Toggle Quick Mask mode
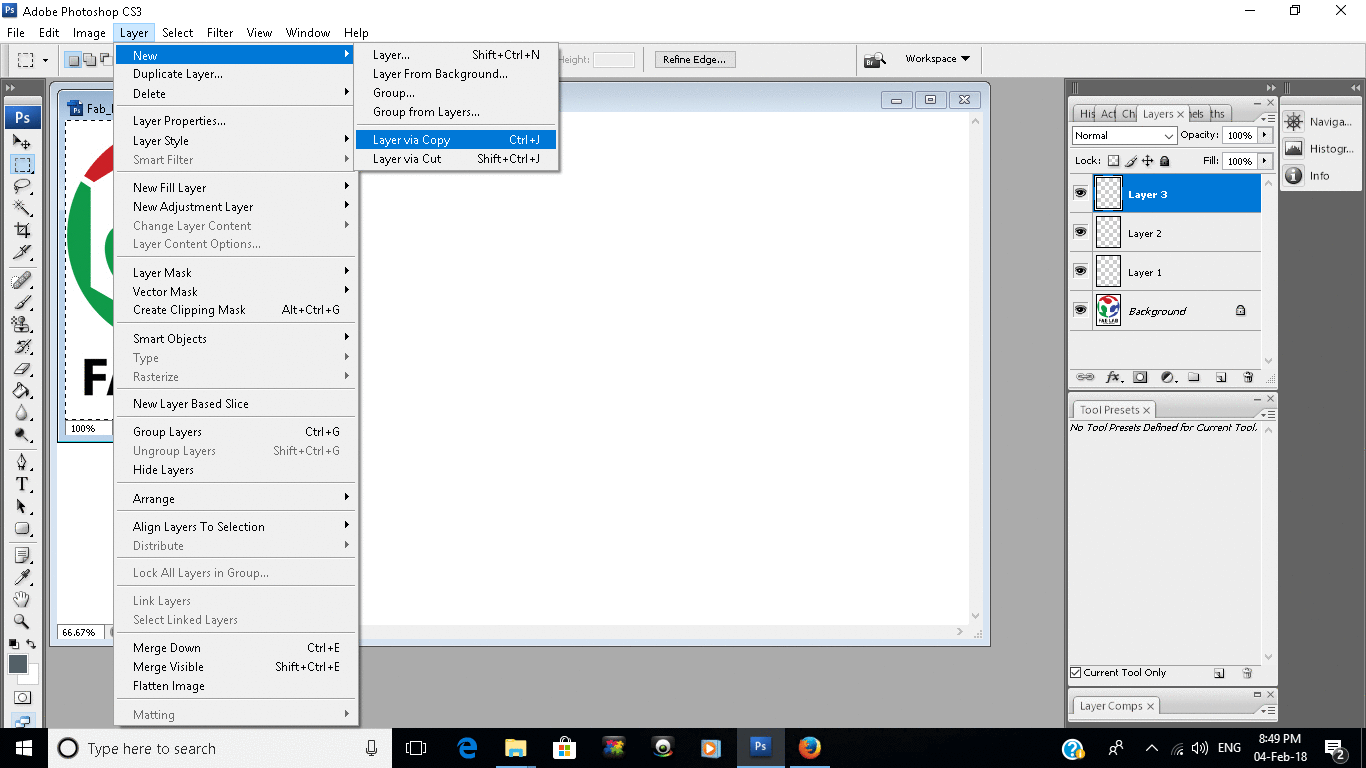This screenshot has height=768, width=1366. pyautogui.click(x=22, y=697)
